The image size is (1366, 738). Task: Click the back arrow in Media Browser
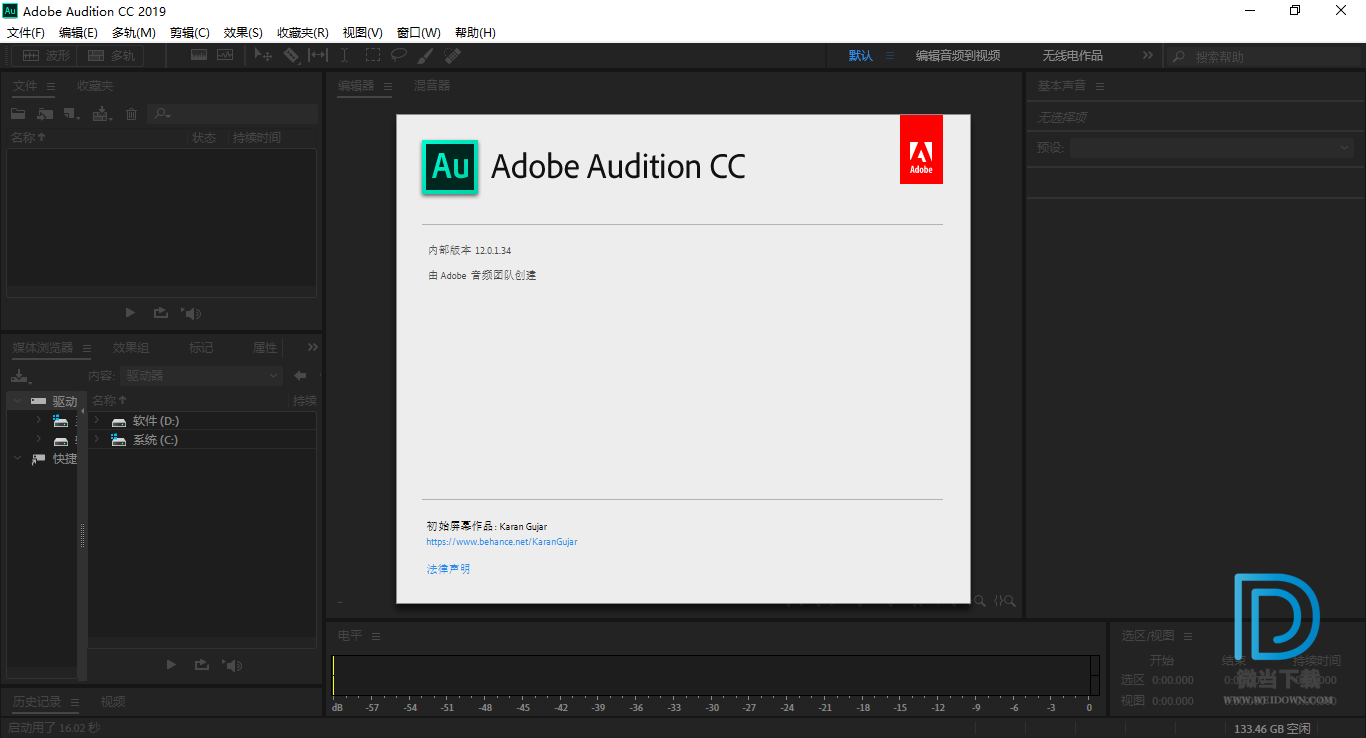pyautogui.click(x=299, y=376)
